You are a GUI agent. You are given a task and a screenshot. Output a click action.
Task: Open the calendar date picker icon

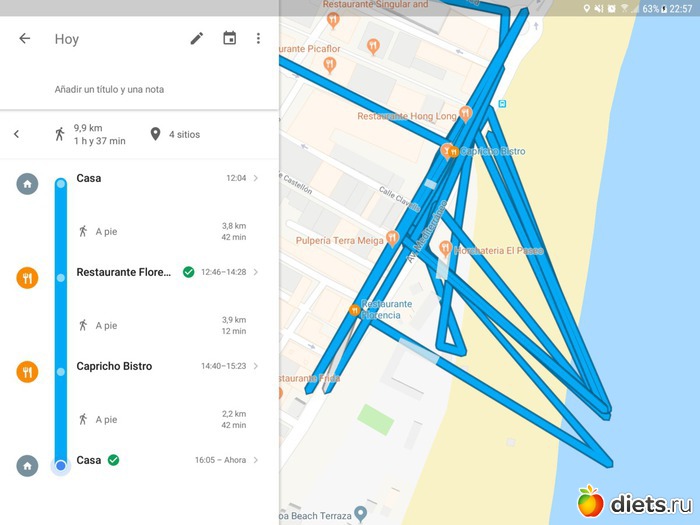pos(229,38)
